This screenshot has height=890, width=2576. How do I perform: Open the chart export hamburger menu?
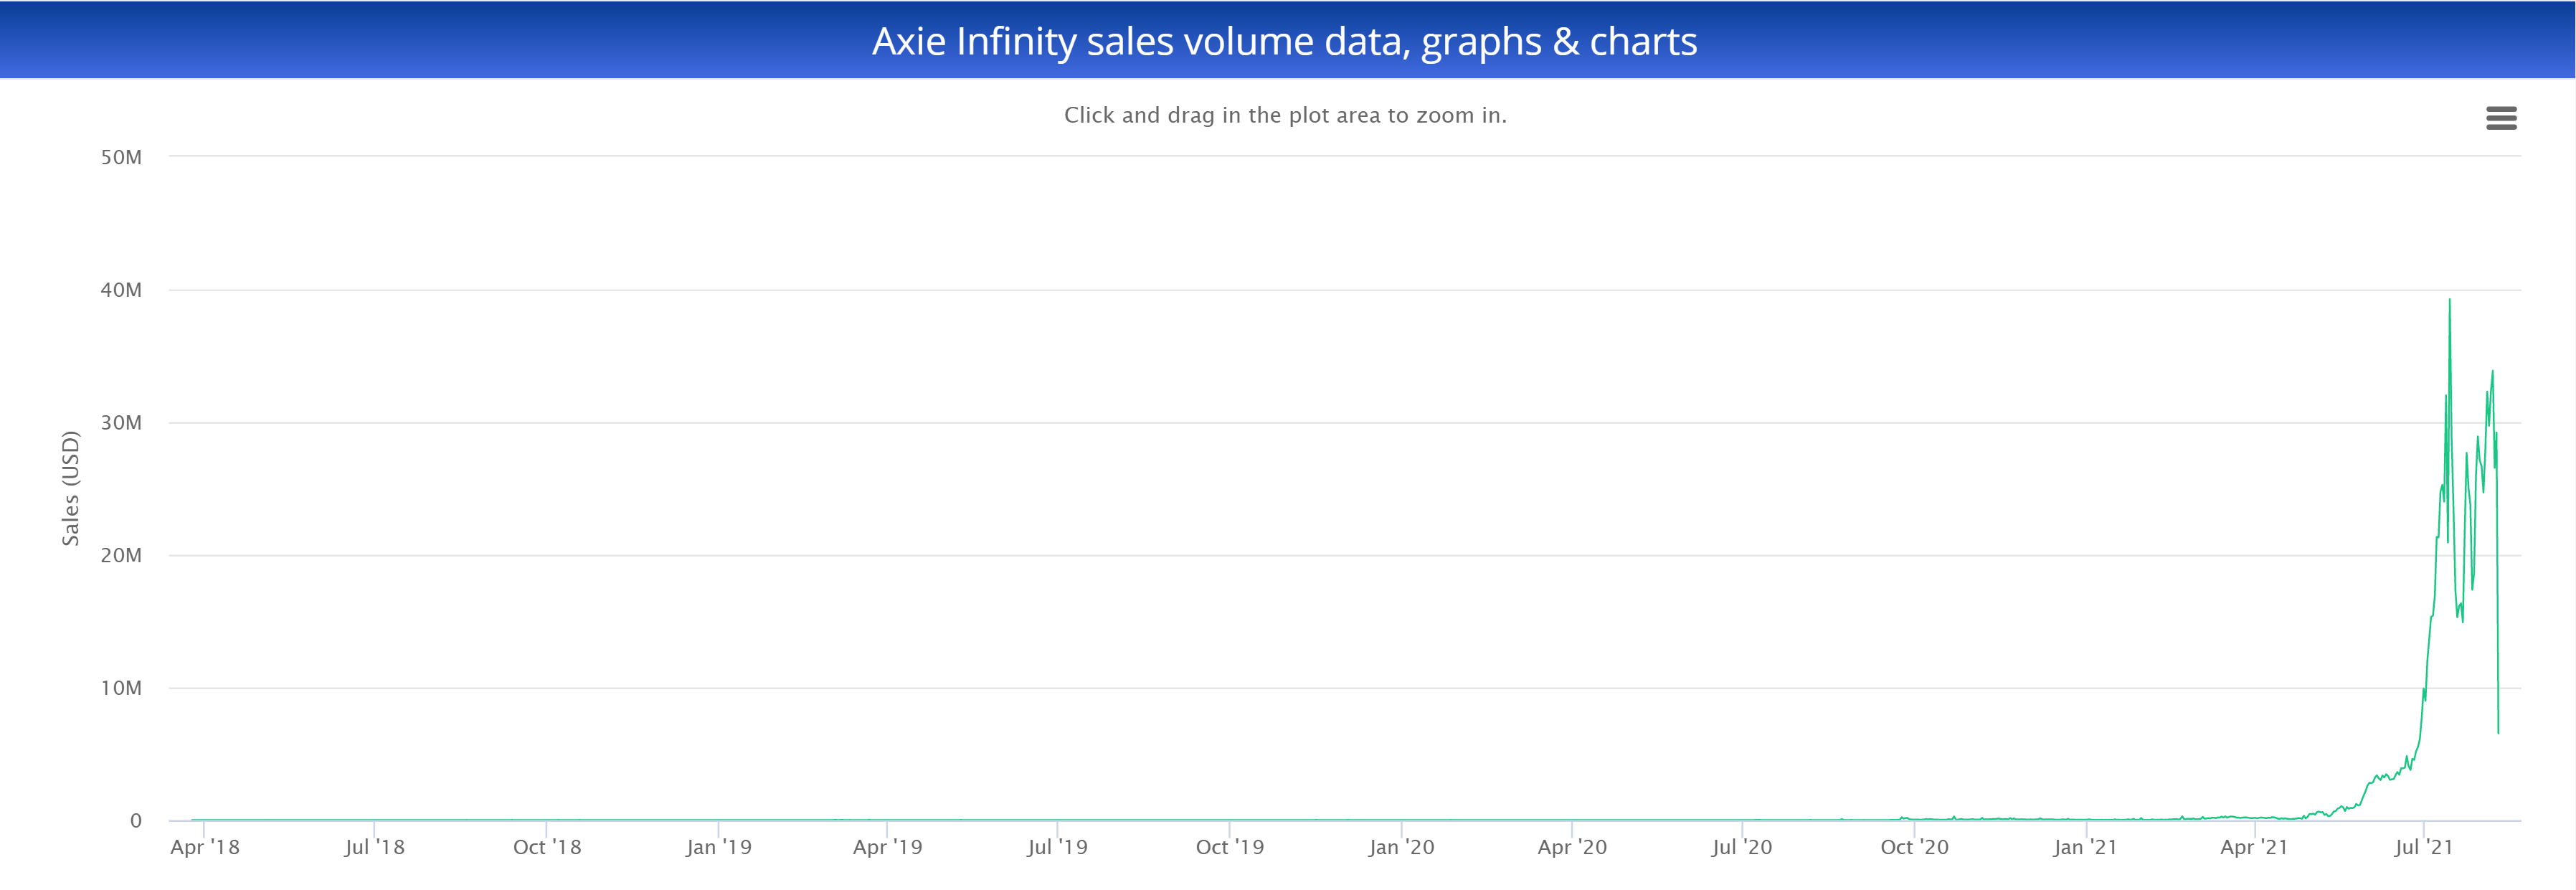point(2503,118)
